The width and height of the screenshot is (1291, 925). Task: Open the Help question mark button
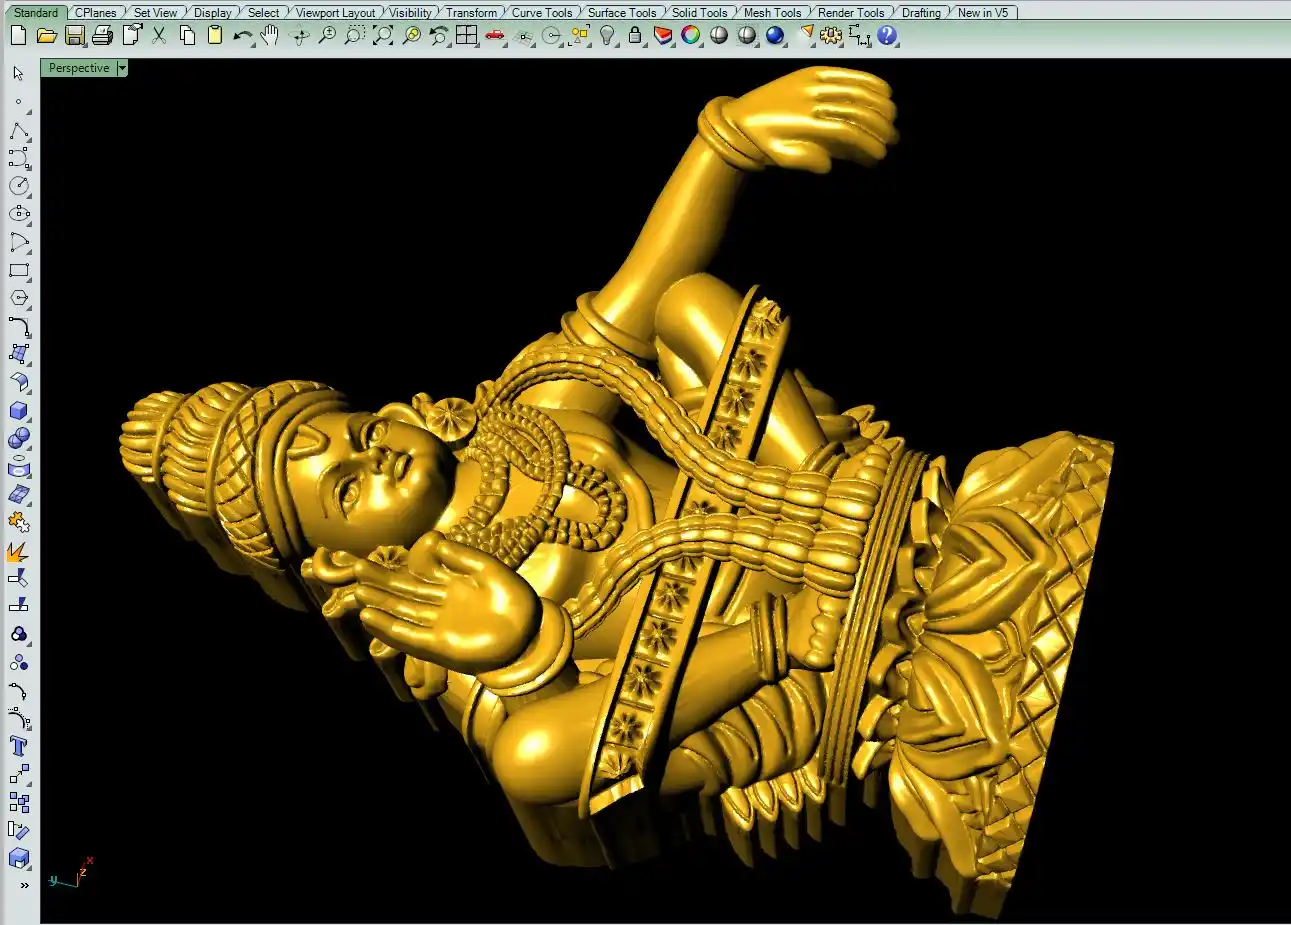(x=887, y=36)
